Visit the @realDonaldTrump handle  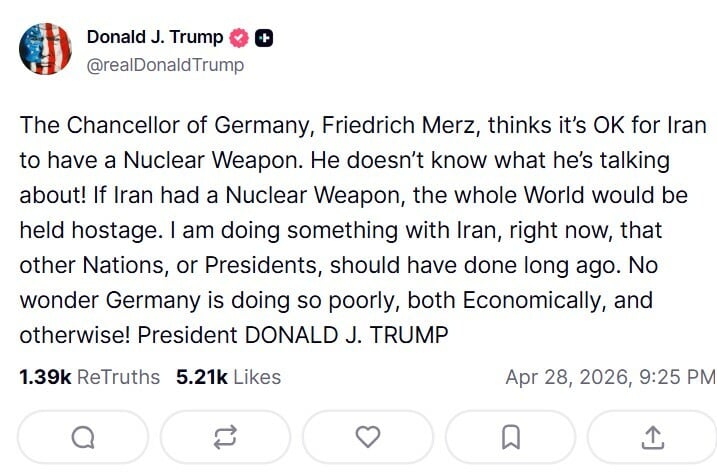[165, 65]
